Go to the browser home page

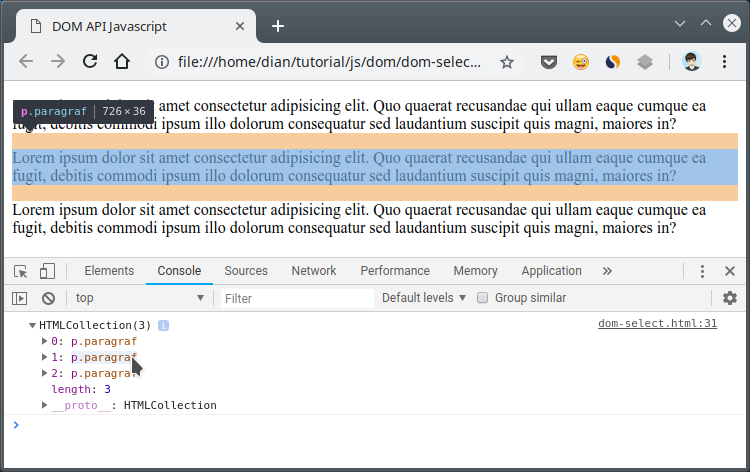coord(122,62)
